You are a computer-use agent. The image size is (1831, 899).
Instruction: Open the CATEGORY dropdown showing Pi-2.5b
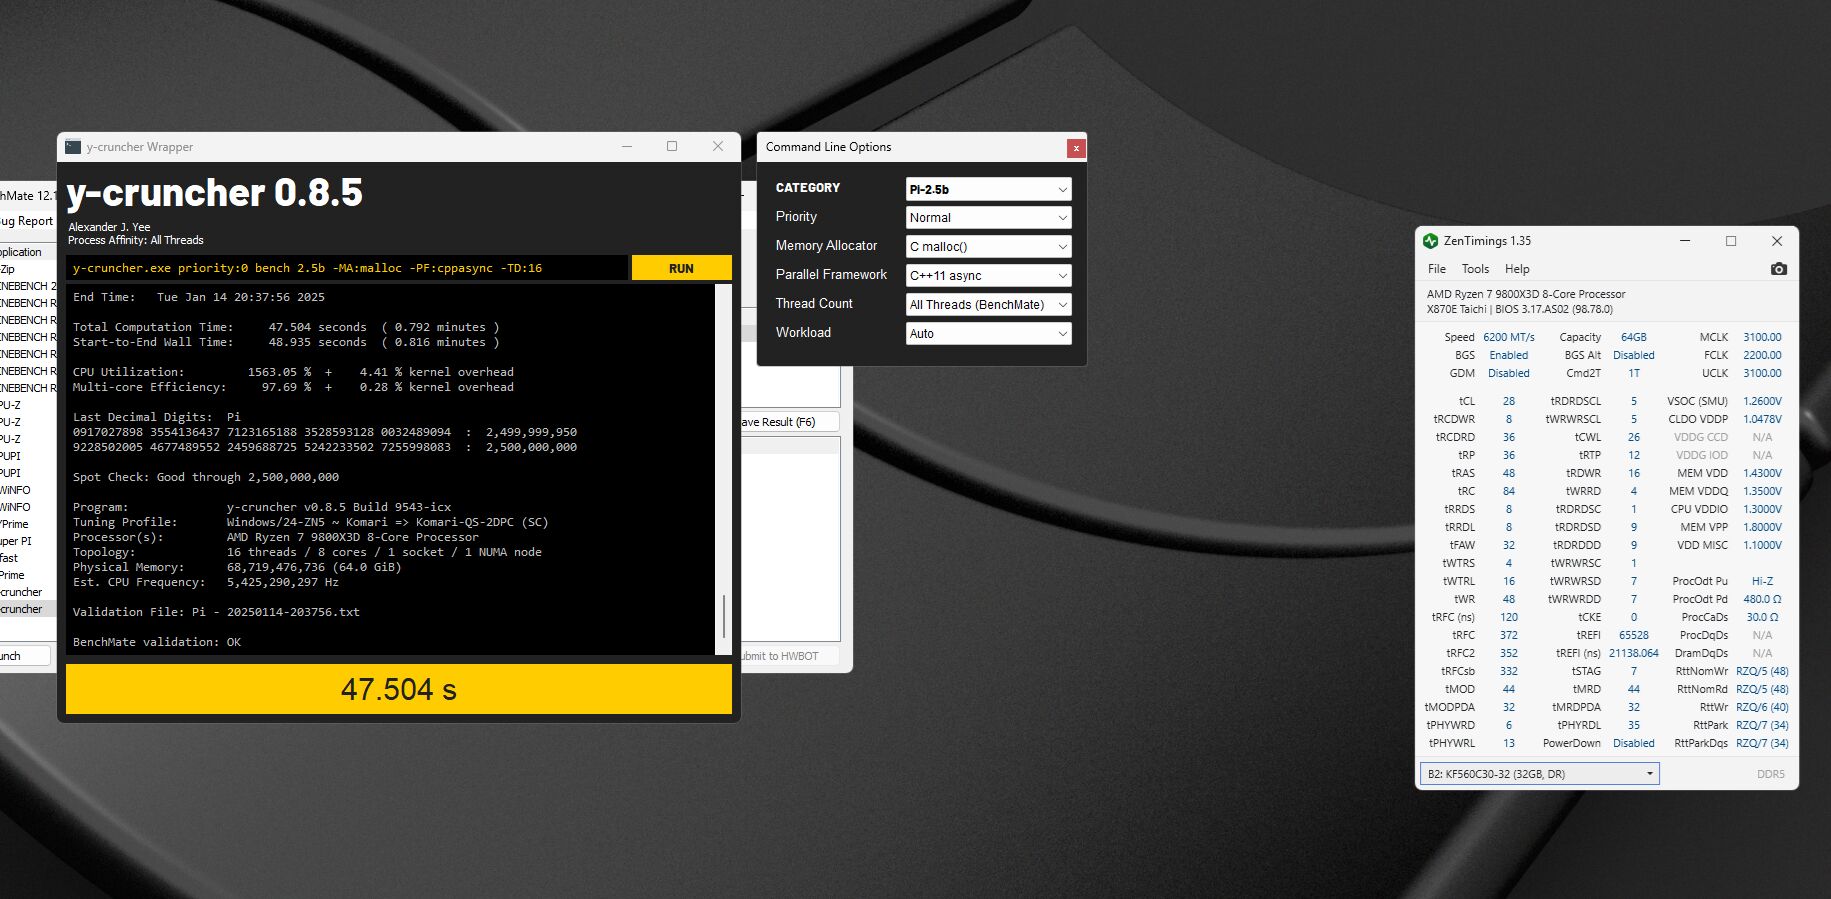(988, 189)
